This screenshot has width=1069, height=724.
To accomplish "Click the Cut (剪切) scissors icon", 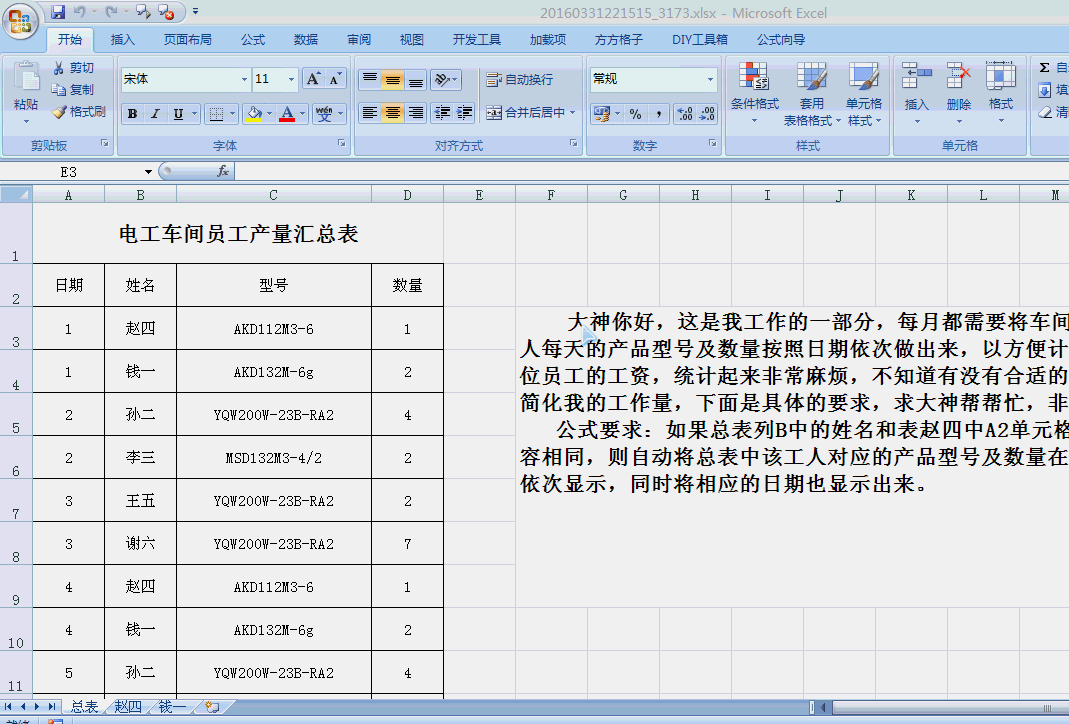I will pyautogui.click(x=59, y=68).
